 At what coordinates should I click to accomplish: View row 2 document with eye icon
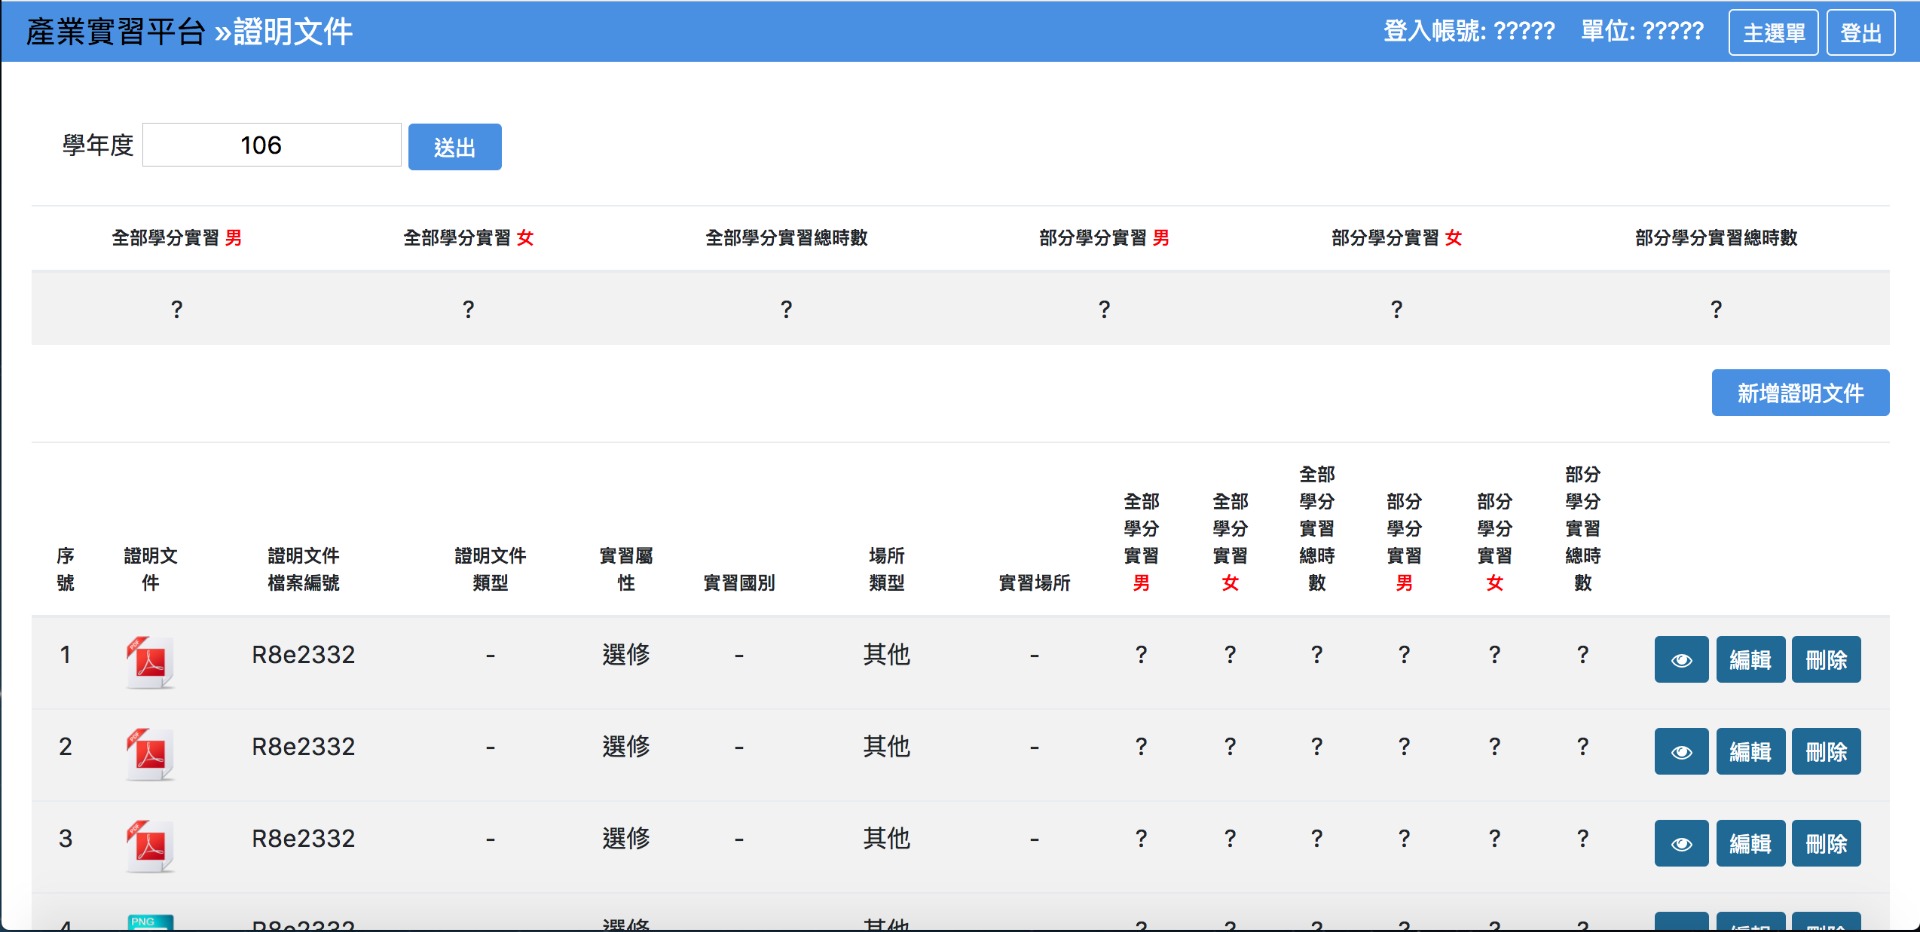tap(1681, 752)
